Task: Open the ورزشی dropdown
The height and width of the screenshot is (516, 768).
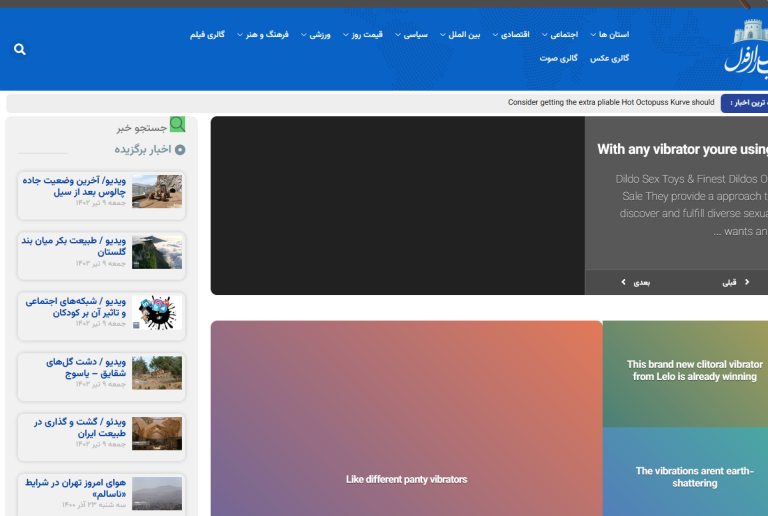Action: click(x=315, y=34)
